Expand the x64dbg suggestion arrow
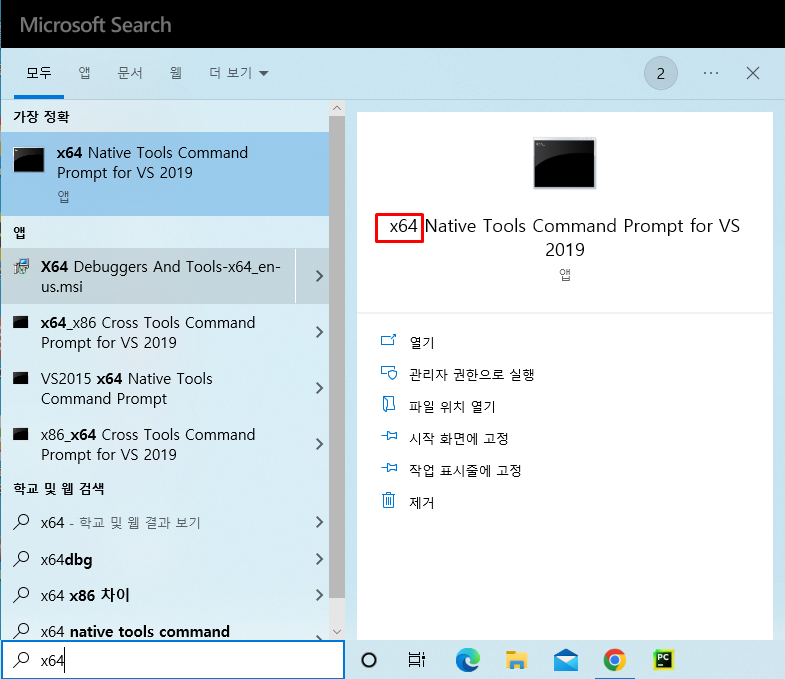This screenshot has width=785, height=679. click(319, 559)
